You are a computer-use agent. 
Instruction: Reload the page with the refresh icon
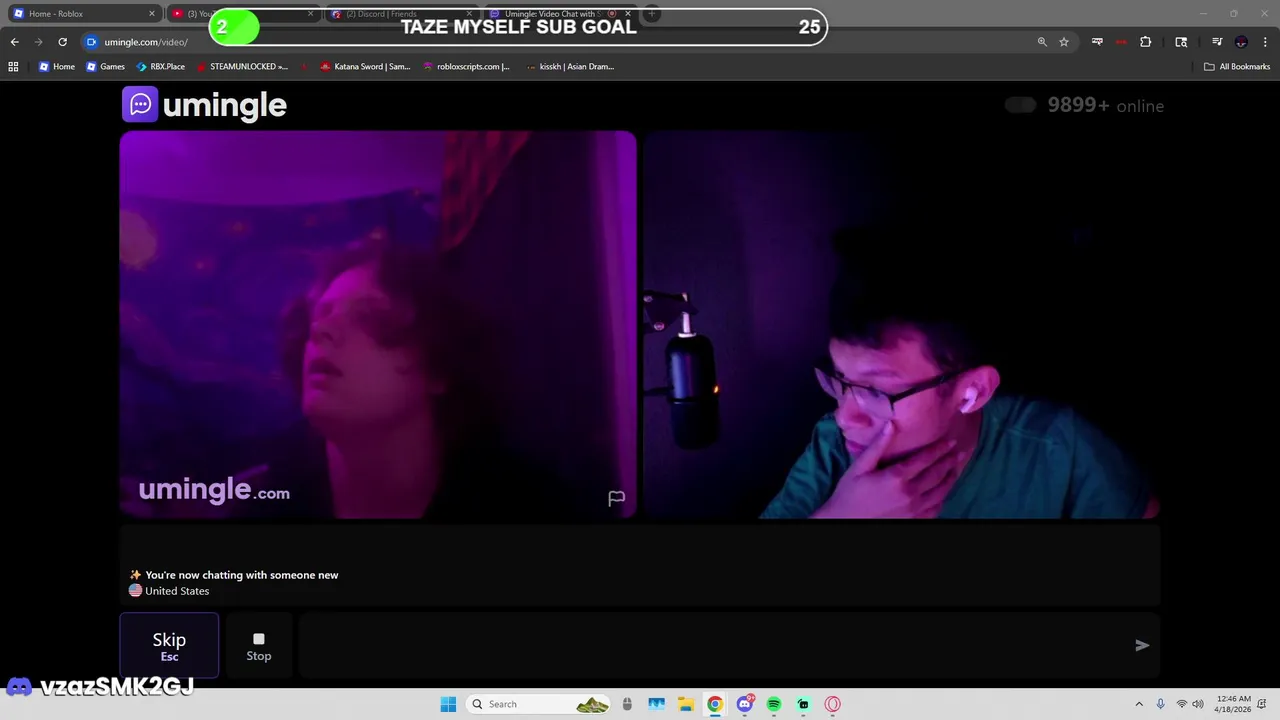[x=62, y=42]
